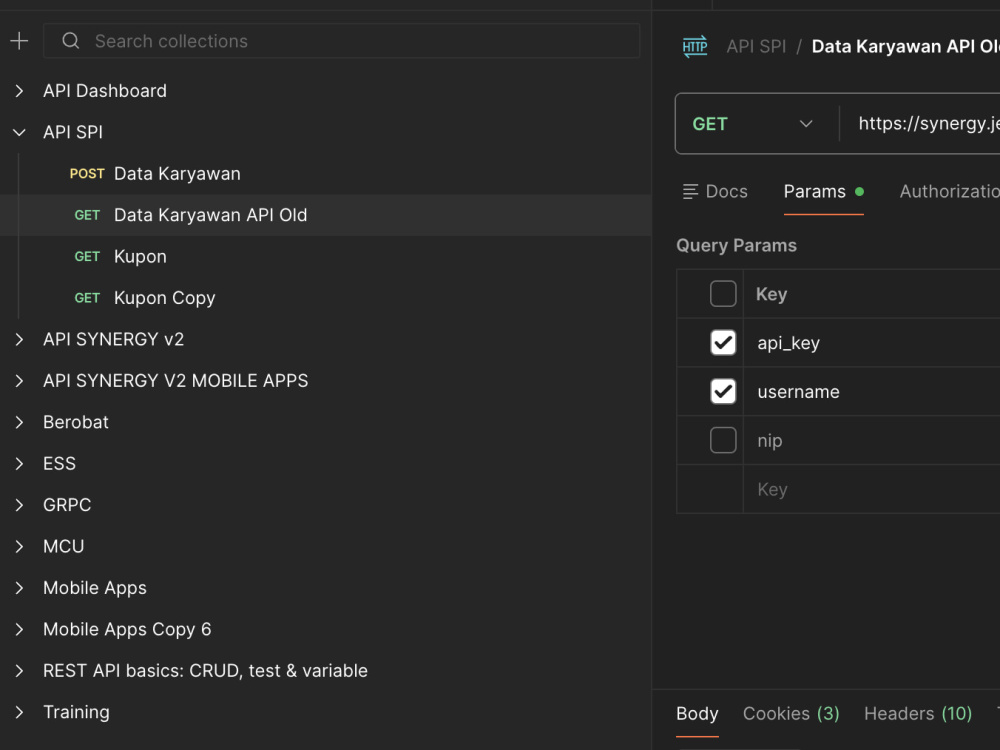
Task: Expand the MCU collection
Action: [x=19, y=547]
